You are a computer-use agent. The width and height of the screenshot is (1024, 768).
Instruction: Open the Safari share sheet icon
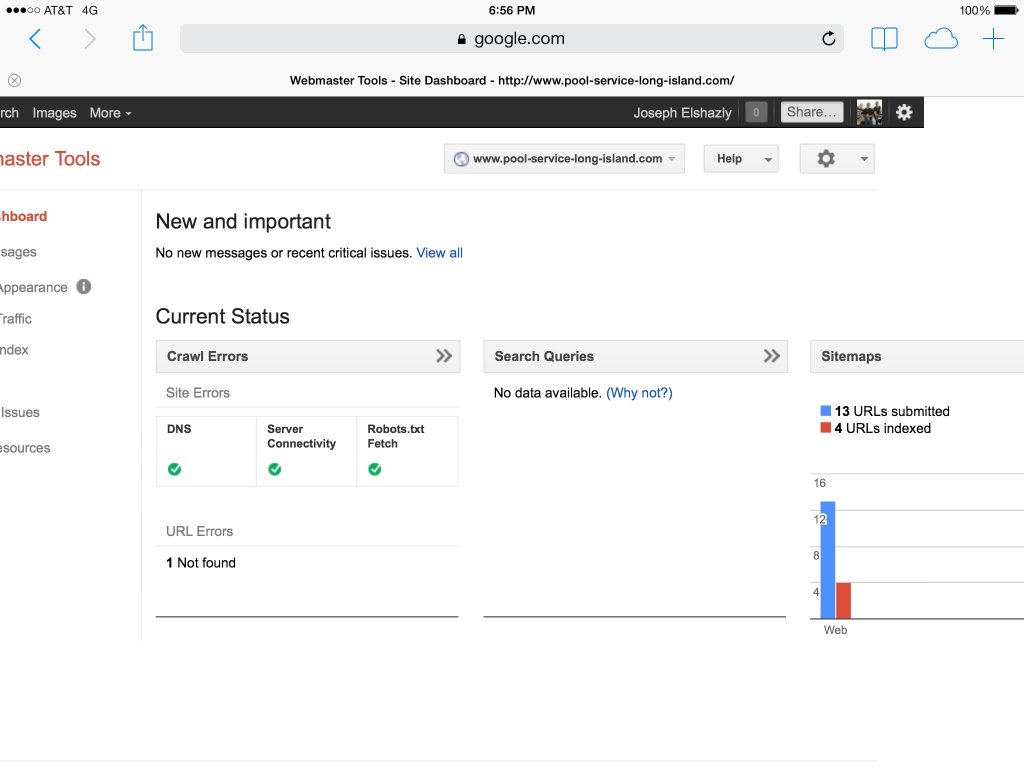coord(143,39)
